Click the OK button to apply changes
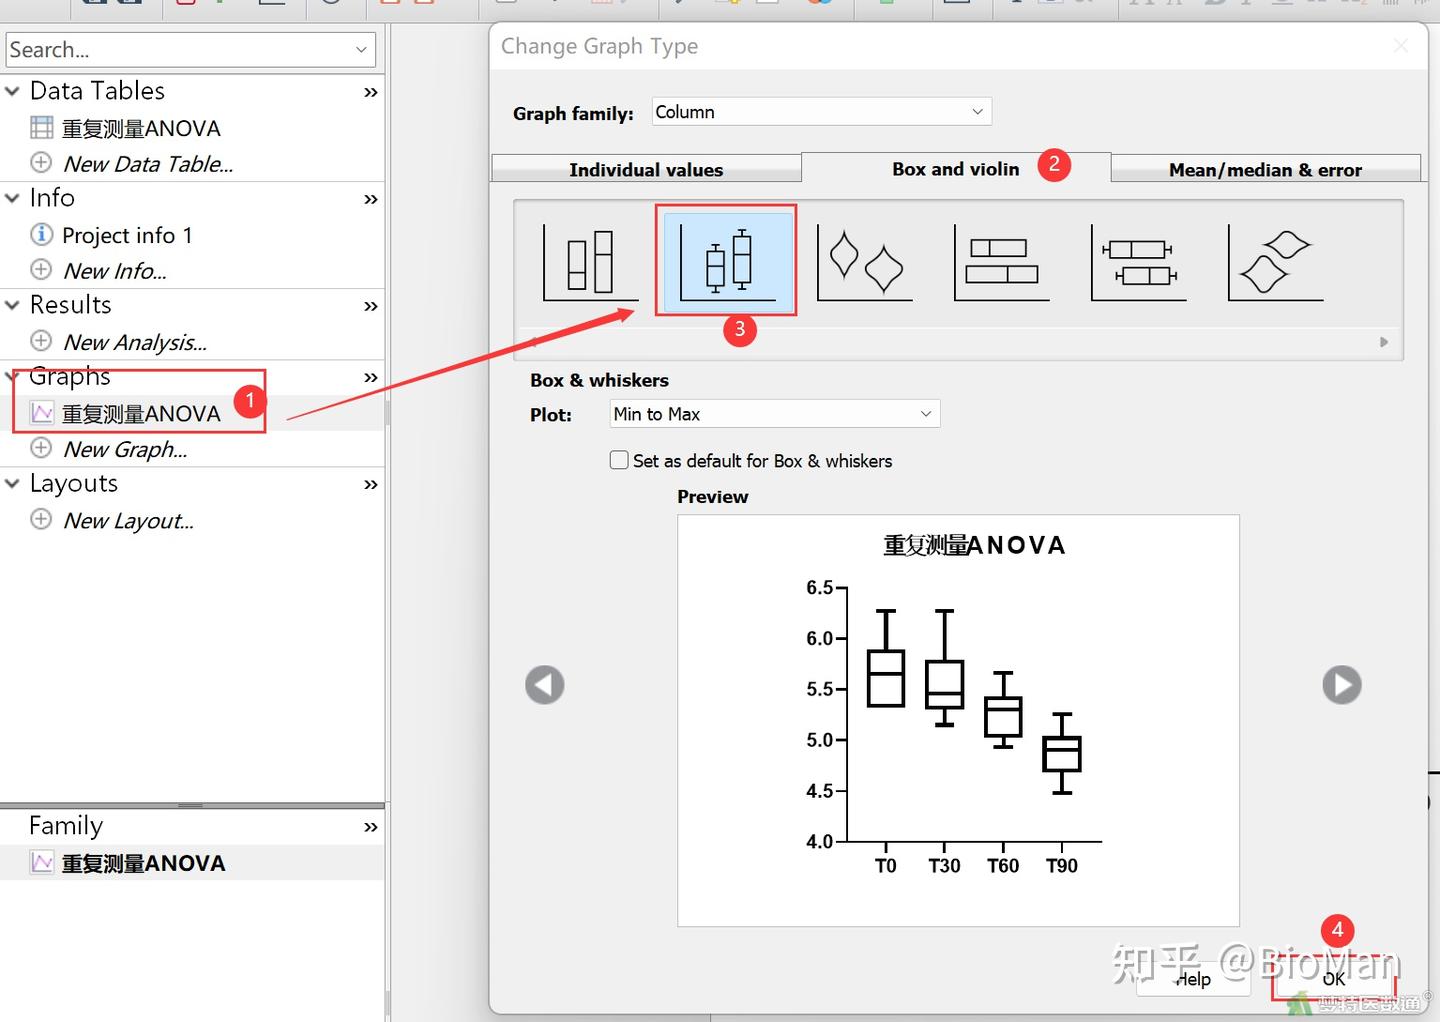The image size is (1440, 1022). click(x=1333, y=979)
